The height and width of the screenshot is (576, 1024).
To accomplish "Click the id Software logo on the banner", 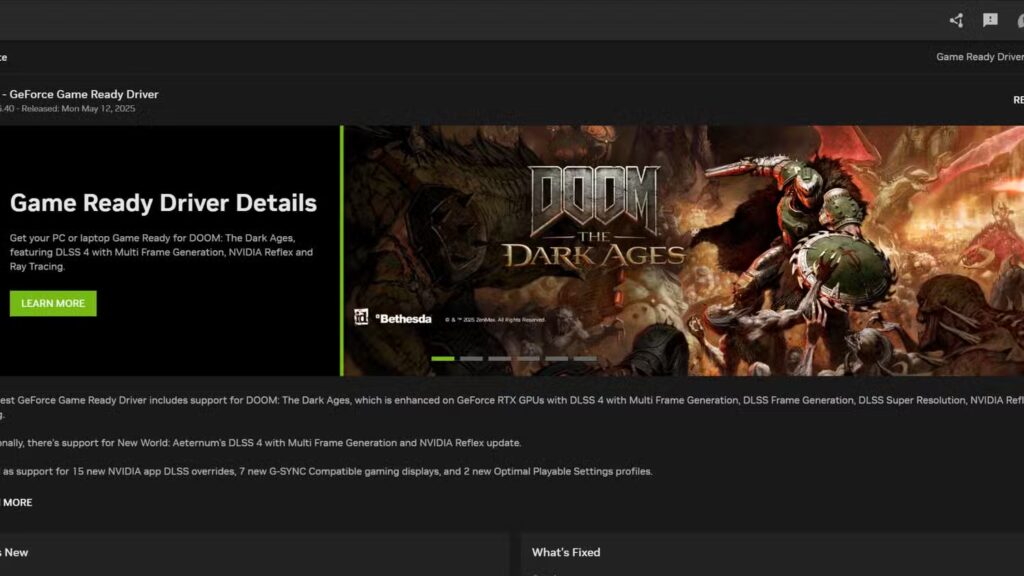I will tap(361, 317).
